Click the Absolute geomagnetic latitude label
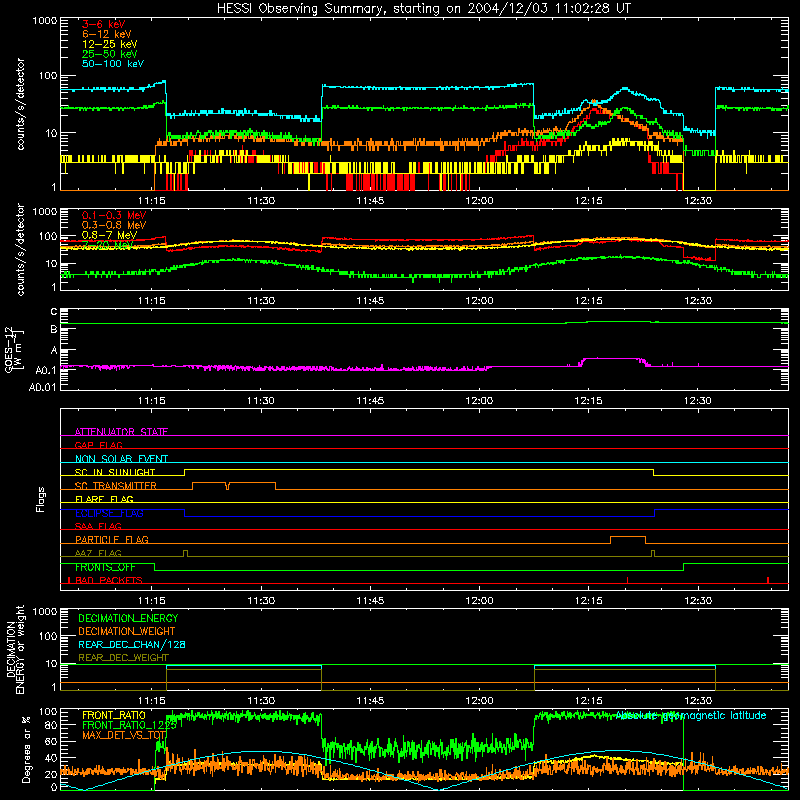Screen dimensions: 800x800 (x=691, y=715)
